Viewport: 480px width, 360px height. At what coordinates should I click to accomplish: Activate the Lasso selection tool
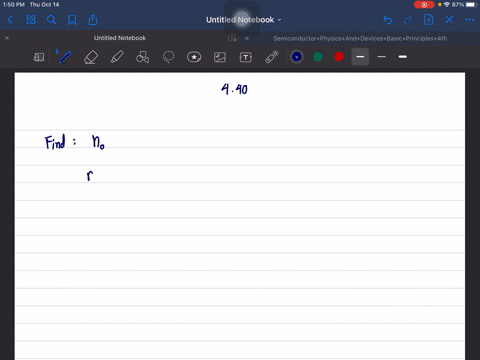click(168, 57)
